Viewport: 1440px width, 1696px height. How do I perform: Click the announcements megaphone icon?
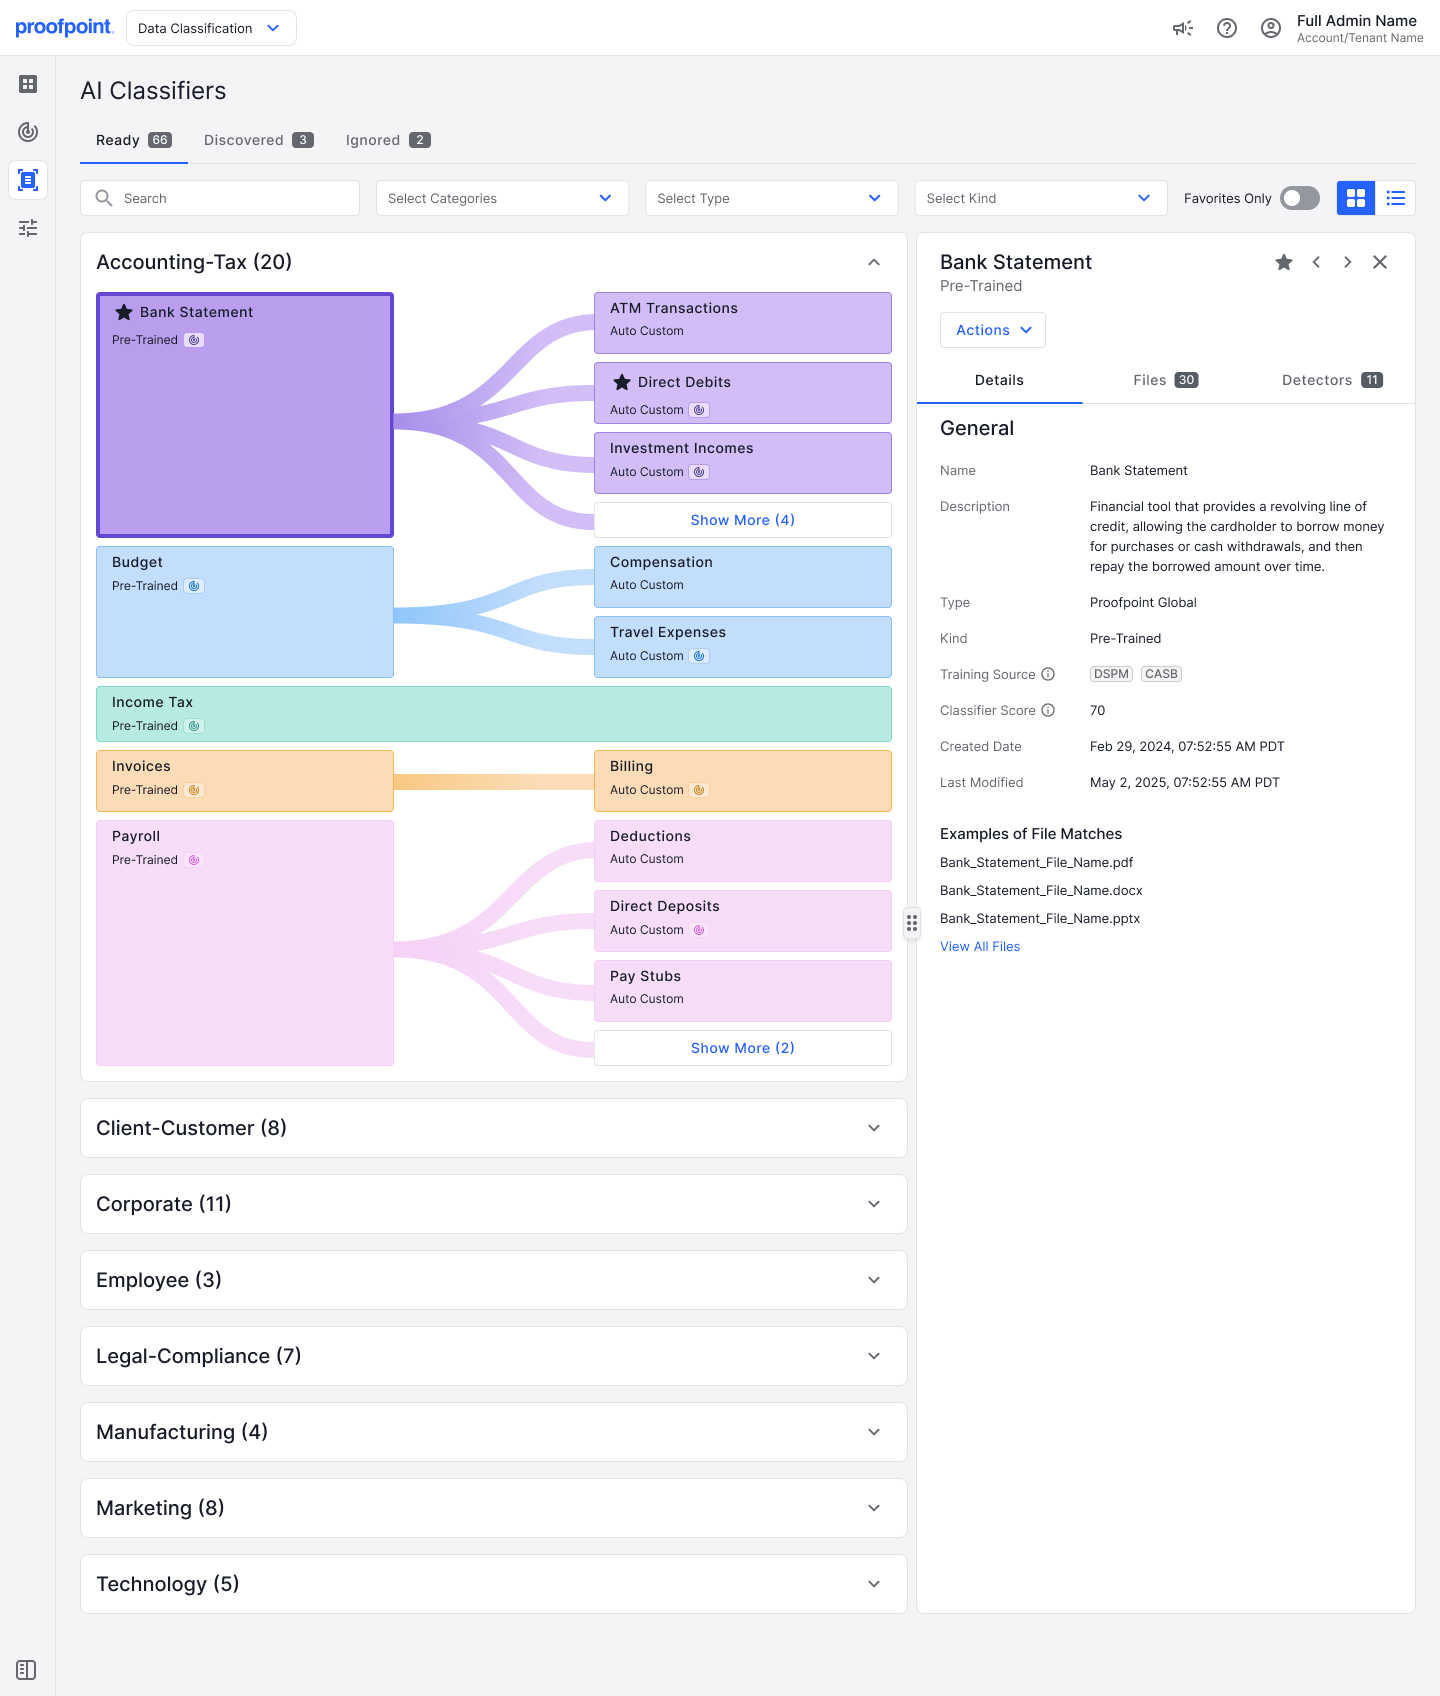(x=1183, y=28)
